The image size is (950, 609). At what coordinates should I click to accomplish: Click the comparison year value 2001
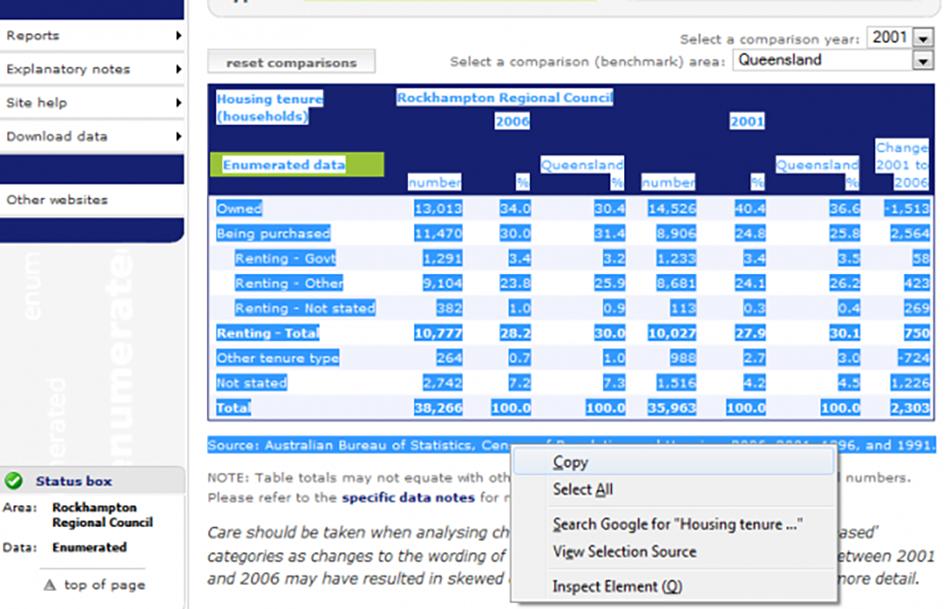[889, 38]
